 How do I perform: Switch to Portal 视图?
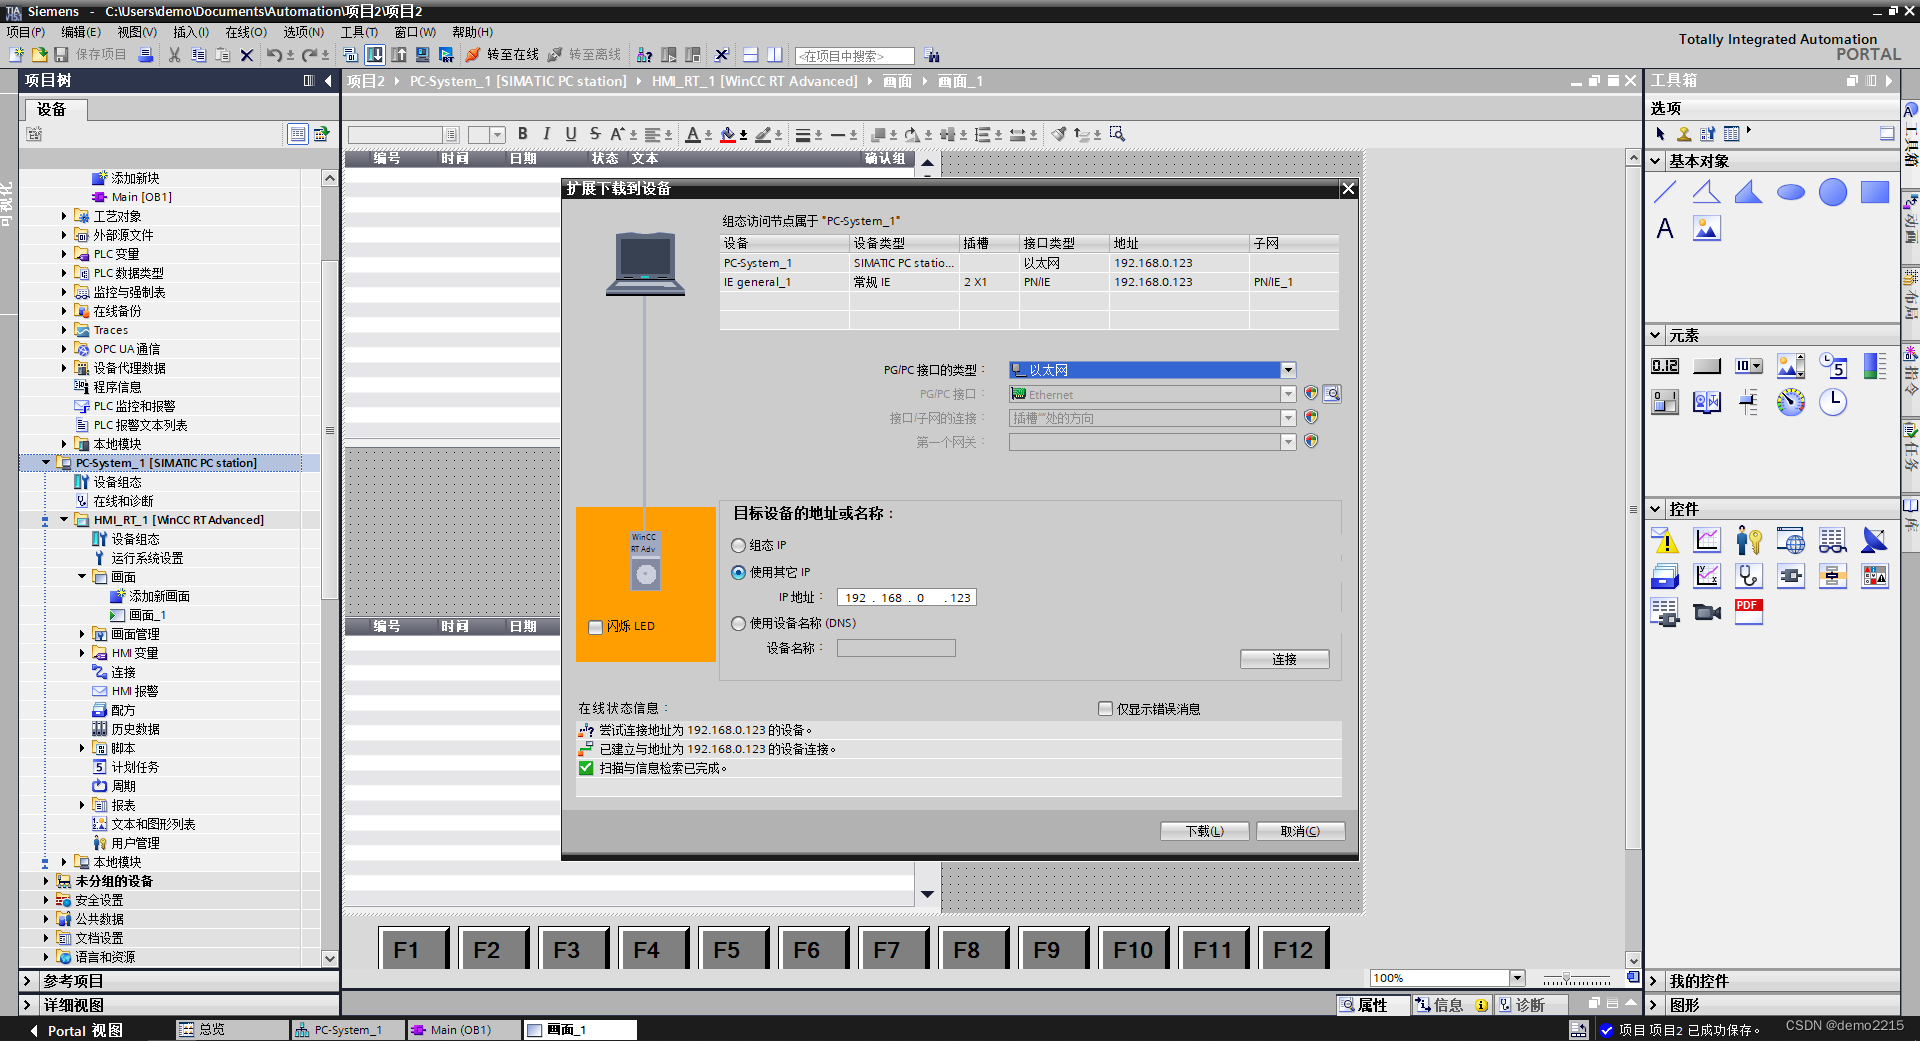point(76,1030)
